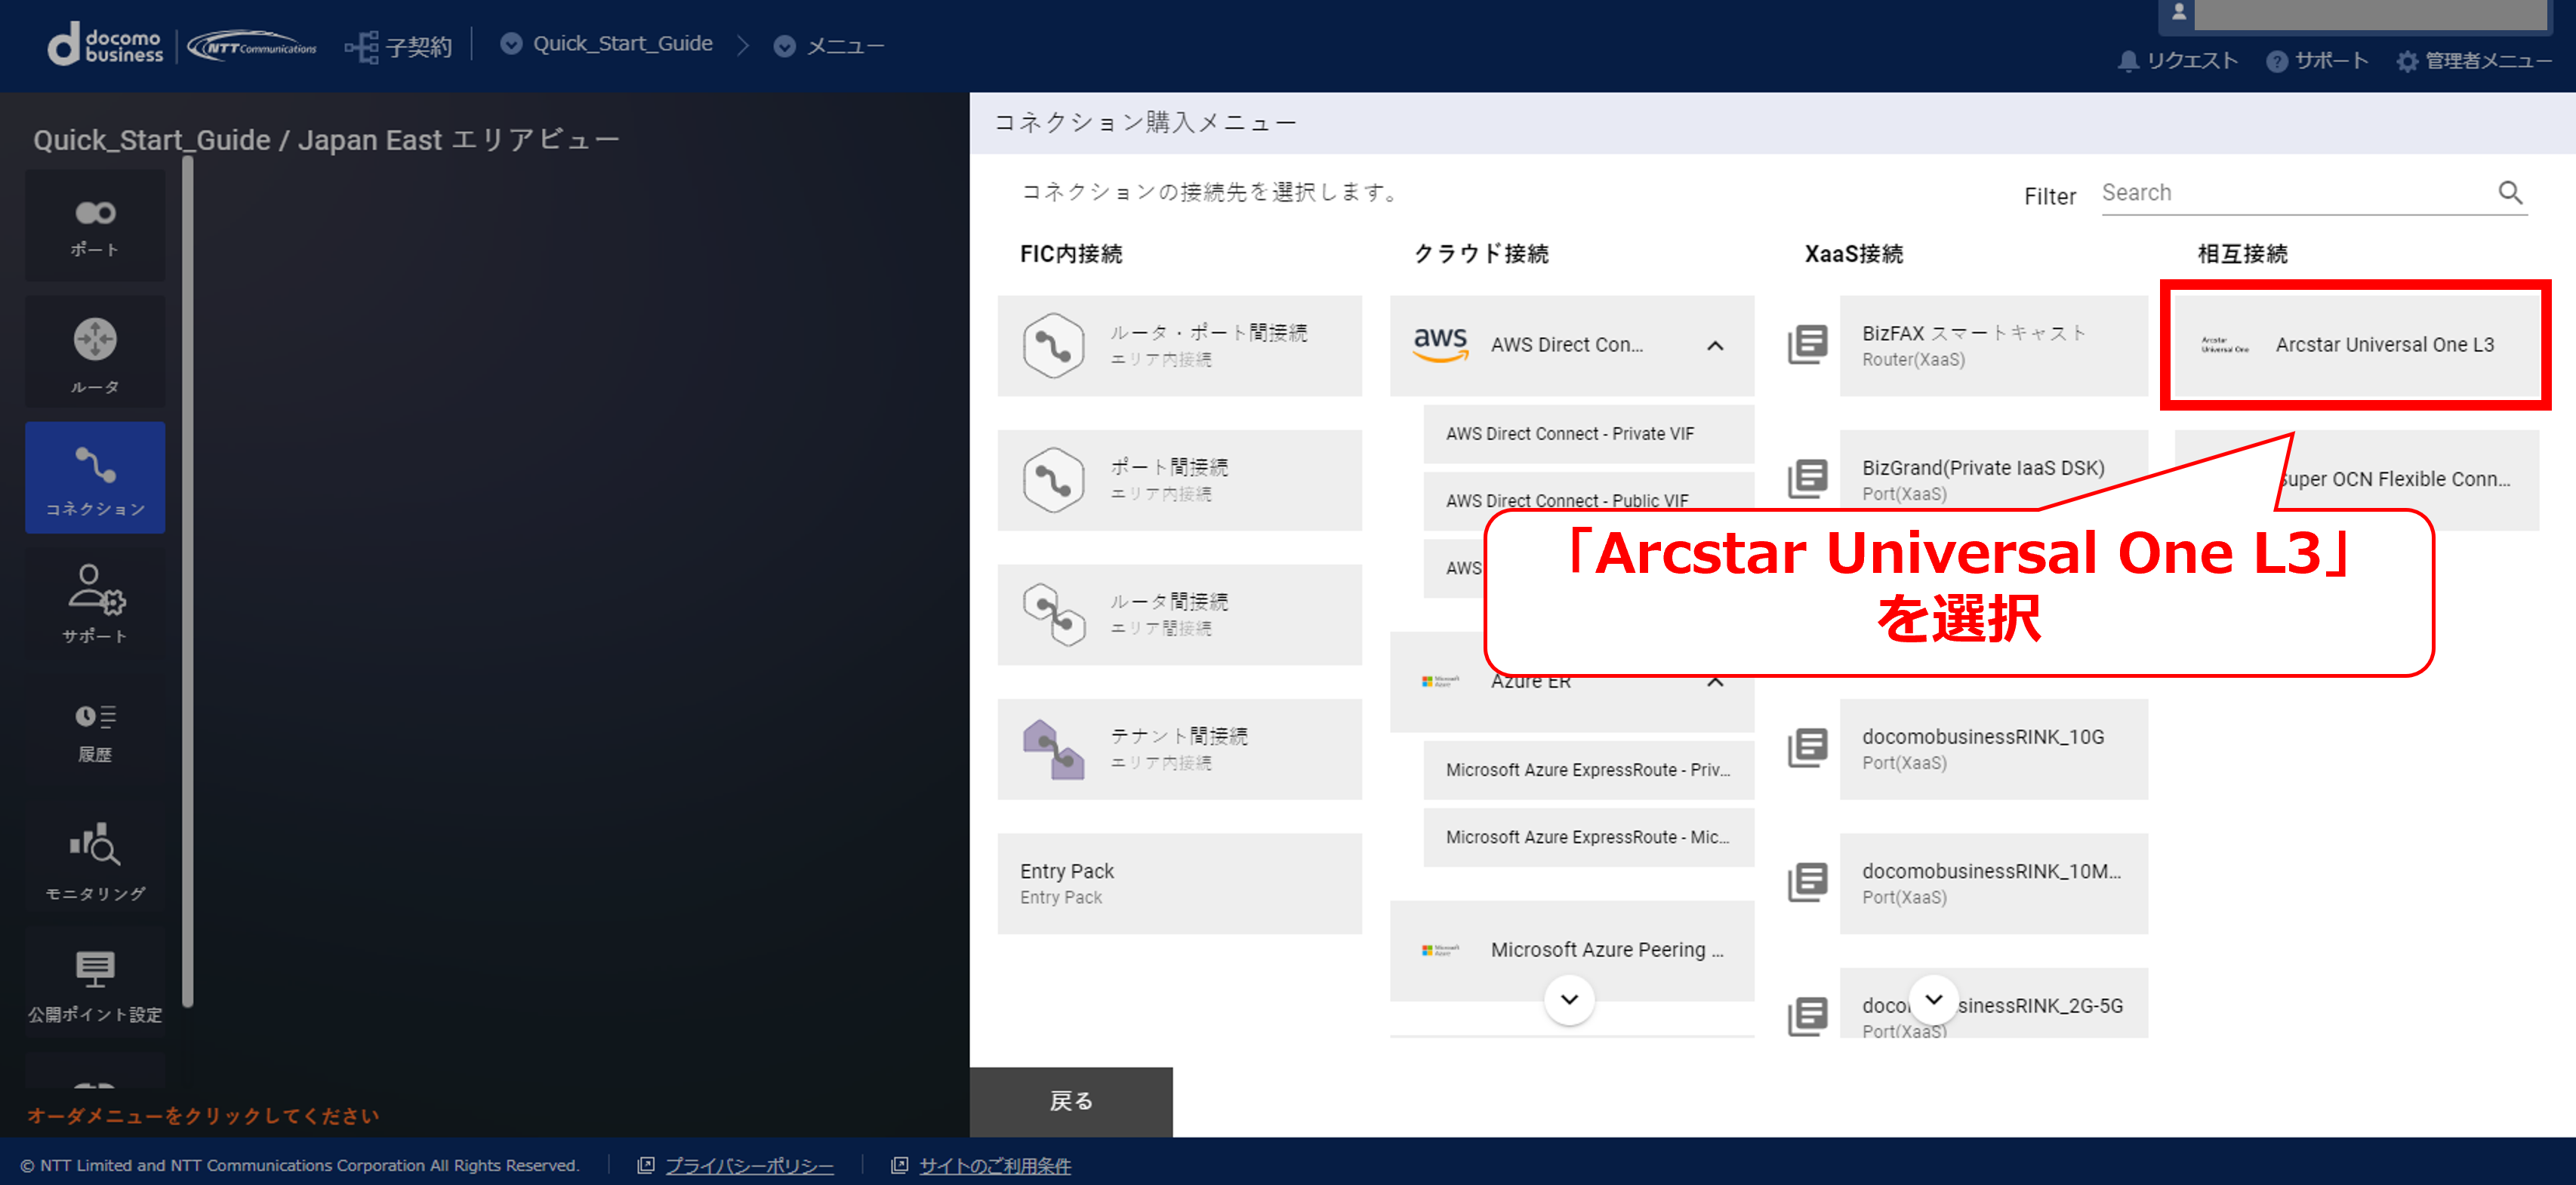Click the document icon beside BizFAX スマートキャスト
2576x1185 pixels.
(1808, 345)
